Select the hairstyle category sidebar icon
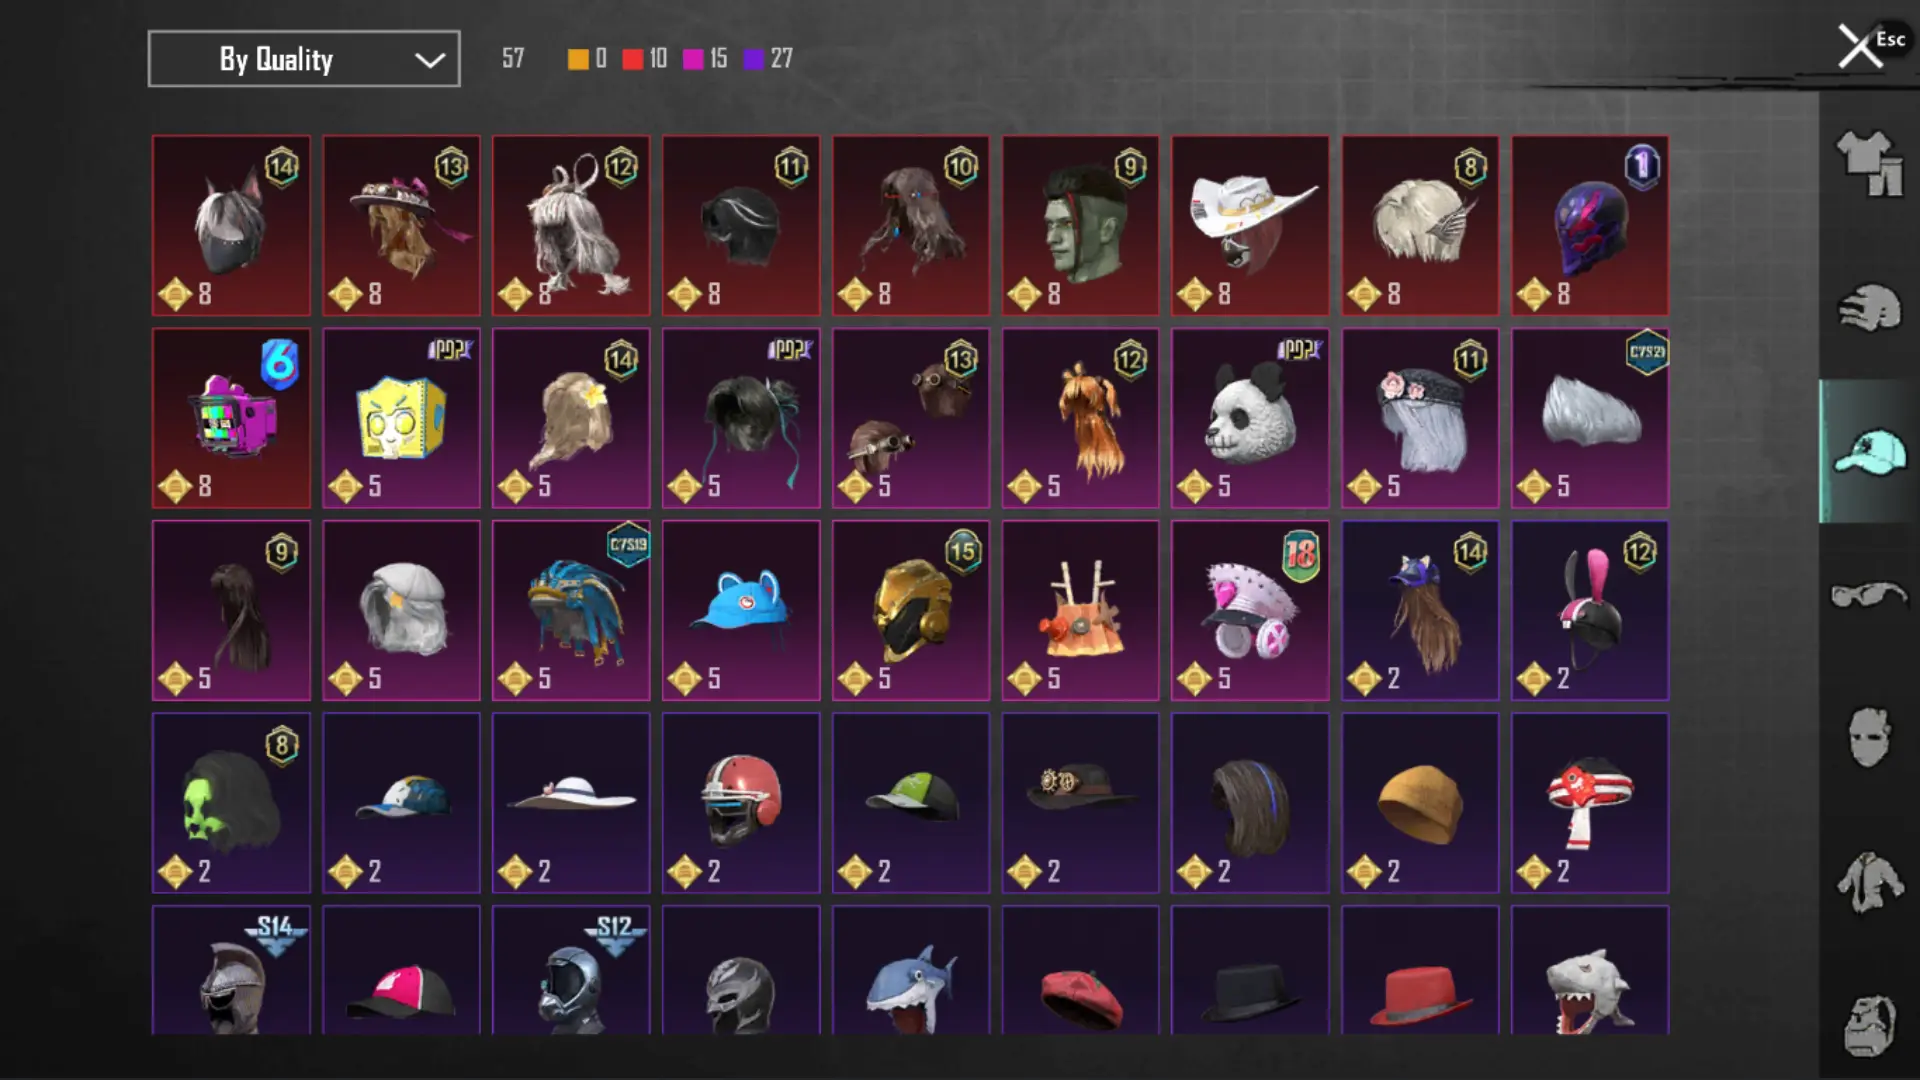This screenshot has width=1920, height=1080. click(x=1868, y=308)
